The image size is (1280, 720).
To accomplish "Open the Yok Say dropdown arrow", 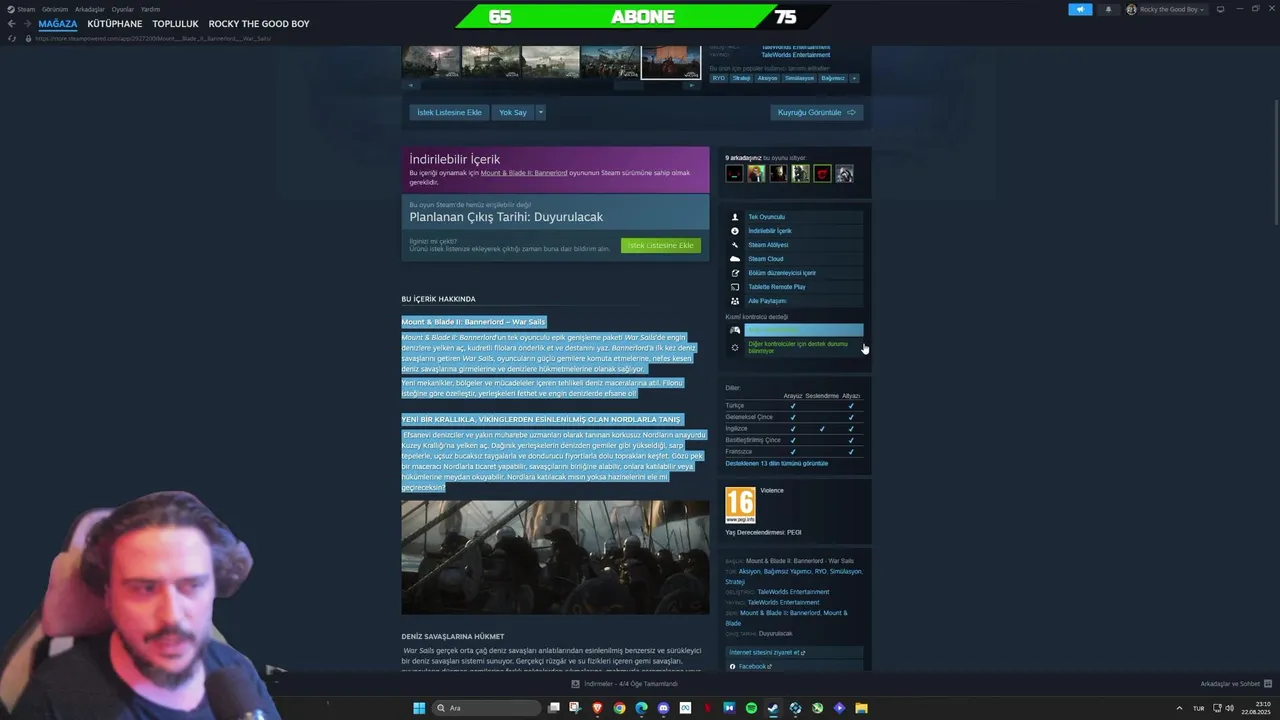I will (x=541, y=112).
